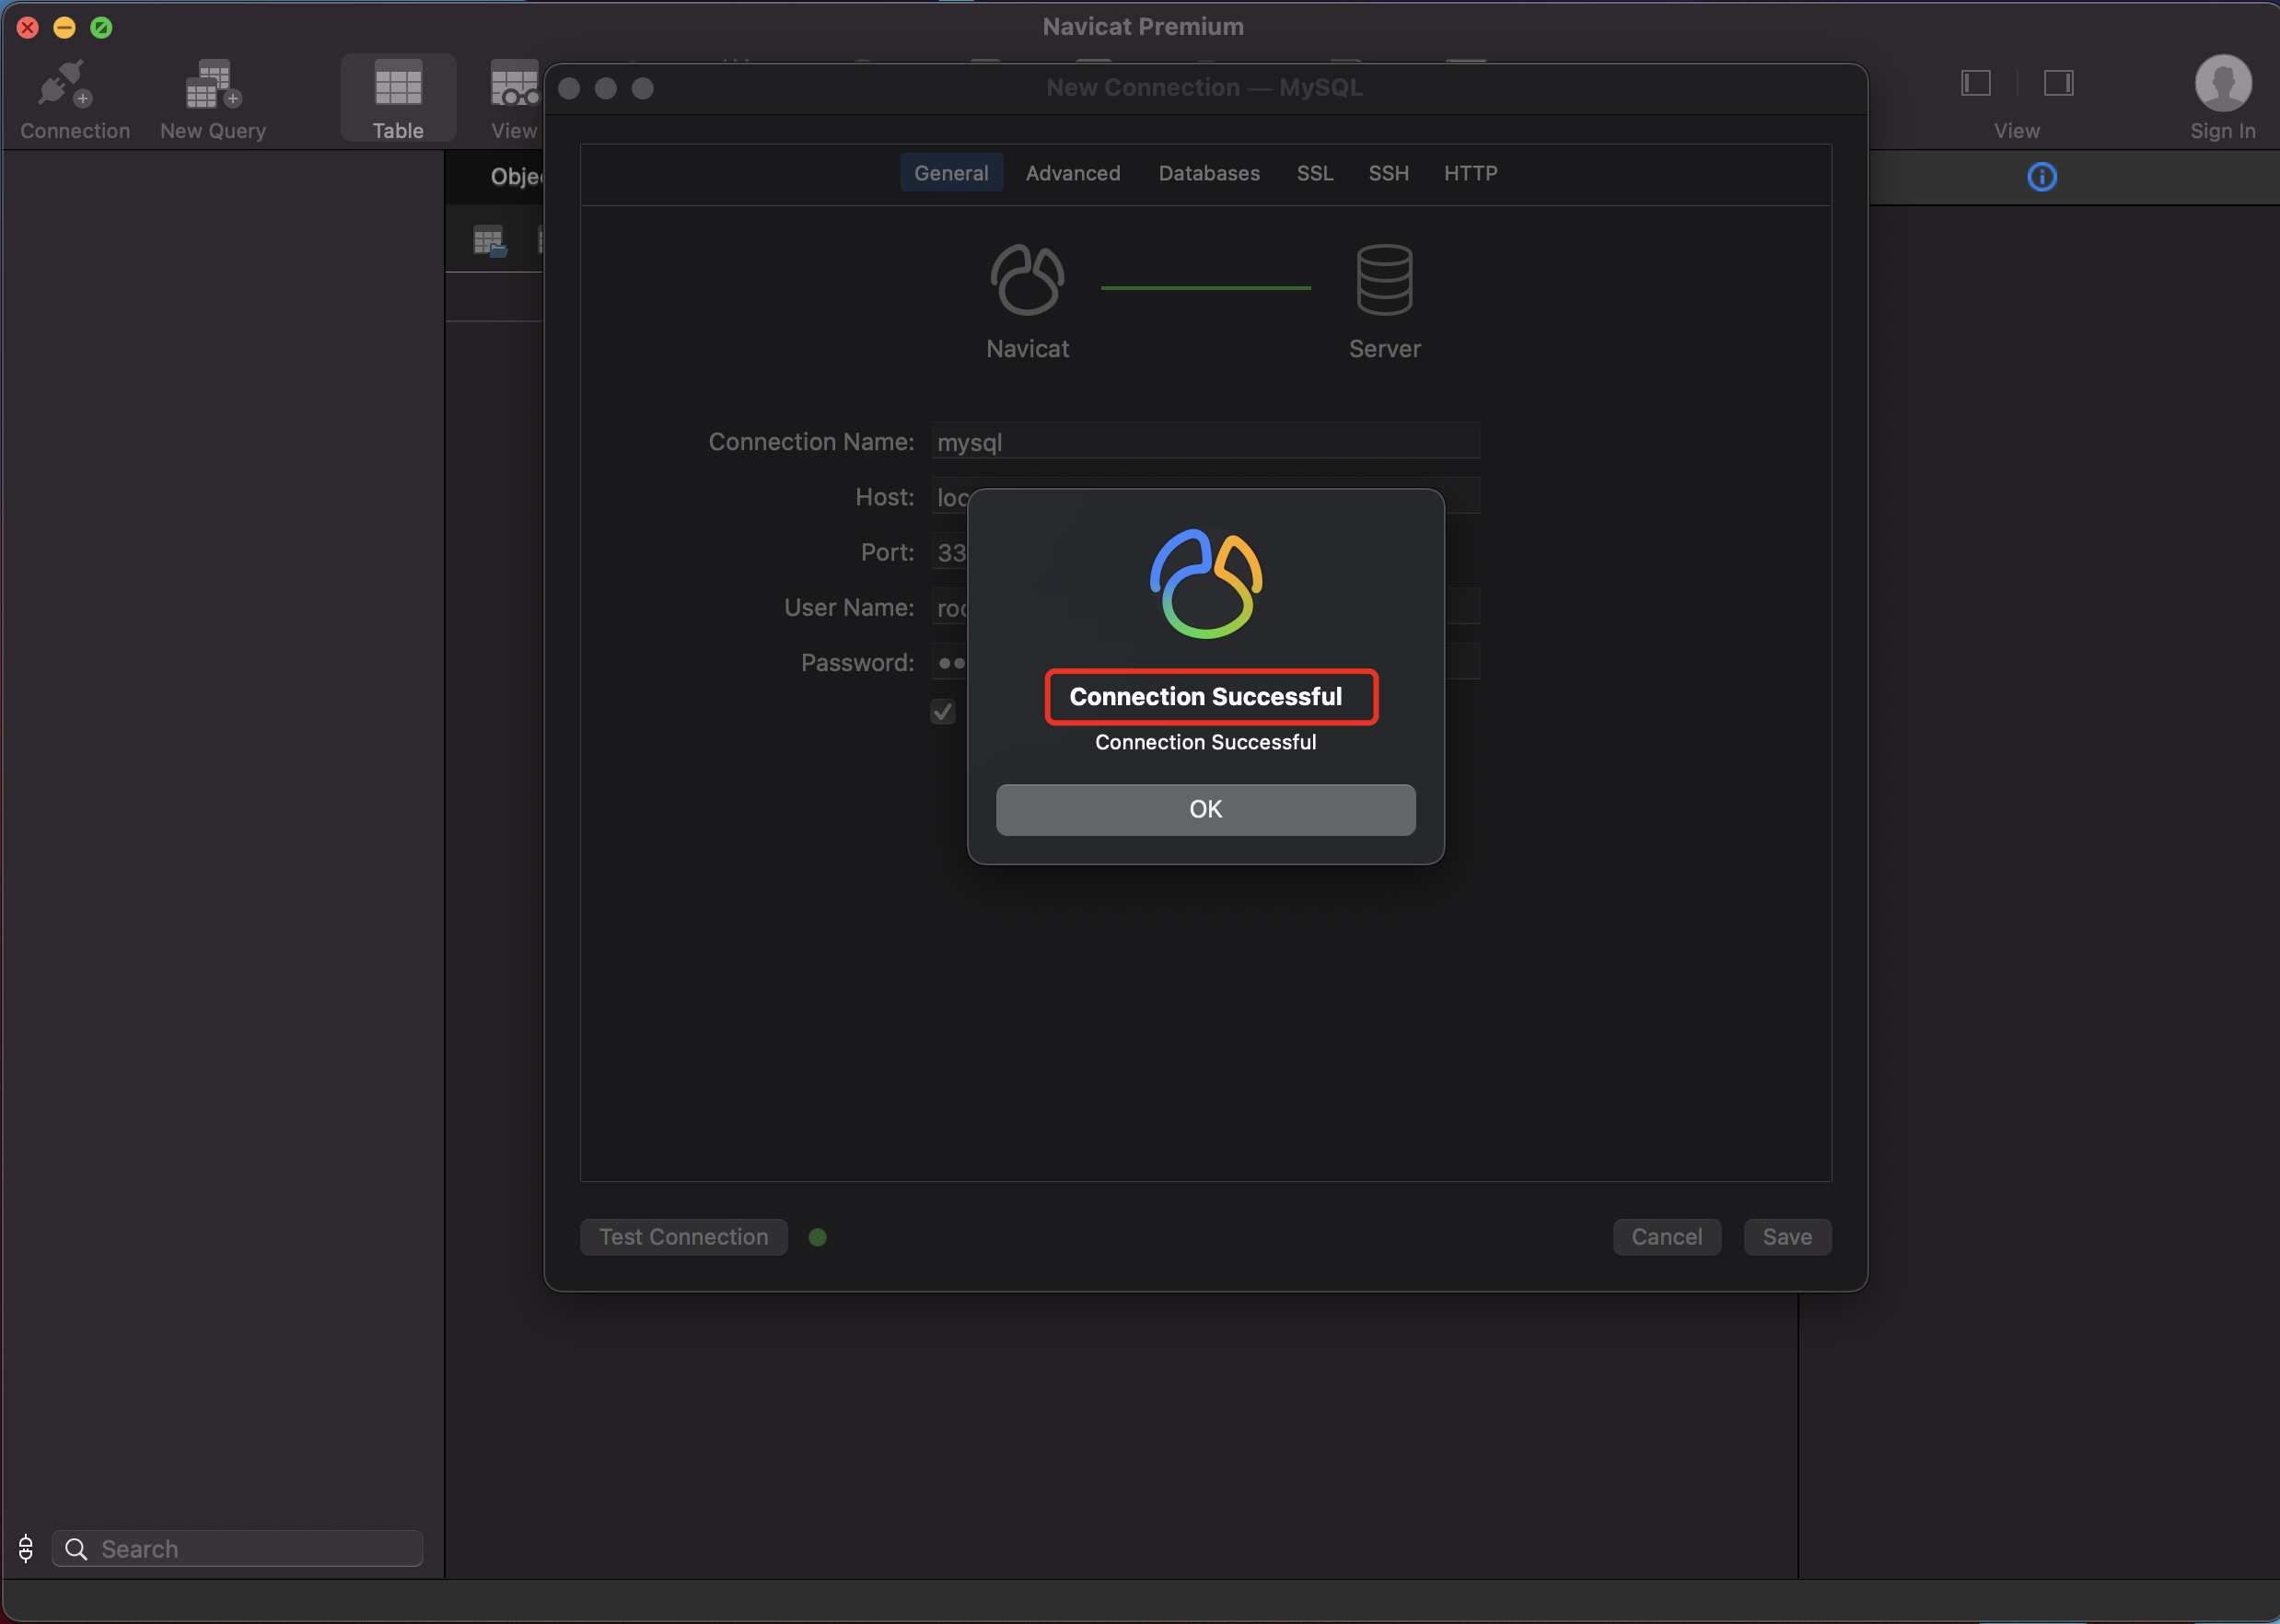The width and height of the screenshot is (2280, 1624).
Task: Click the View objects toolbar icon
Action: [x=514, y=85]
